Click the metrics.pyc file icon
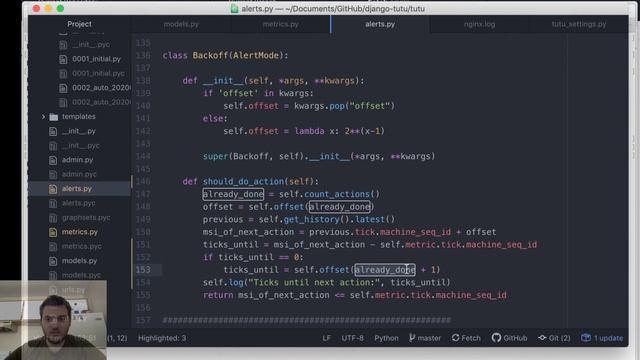Image resolution: width=640 pixels, height=360 pixels. pos(53,247)
